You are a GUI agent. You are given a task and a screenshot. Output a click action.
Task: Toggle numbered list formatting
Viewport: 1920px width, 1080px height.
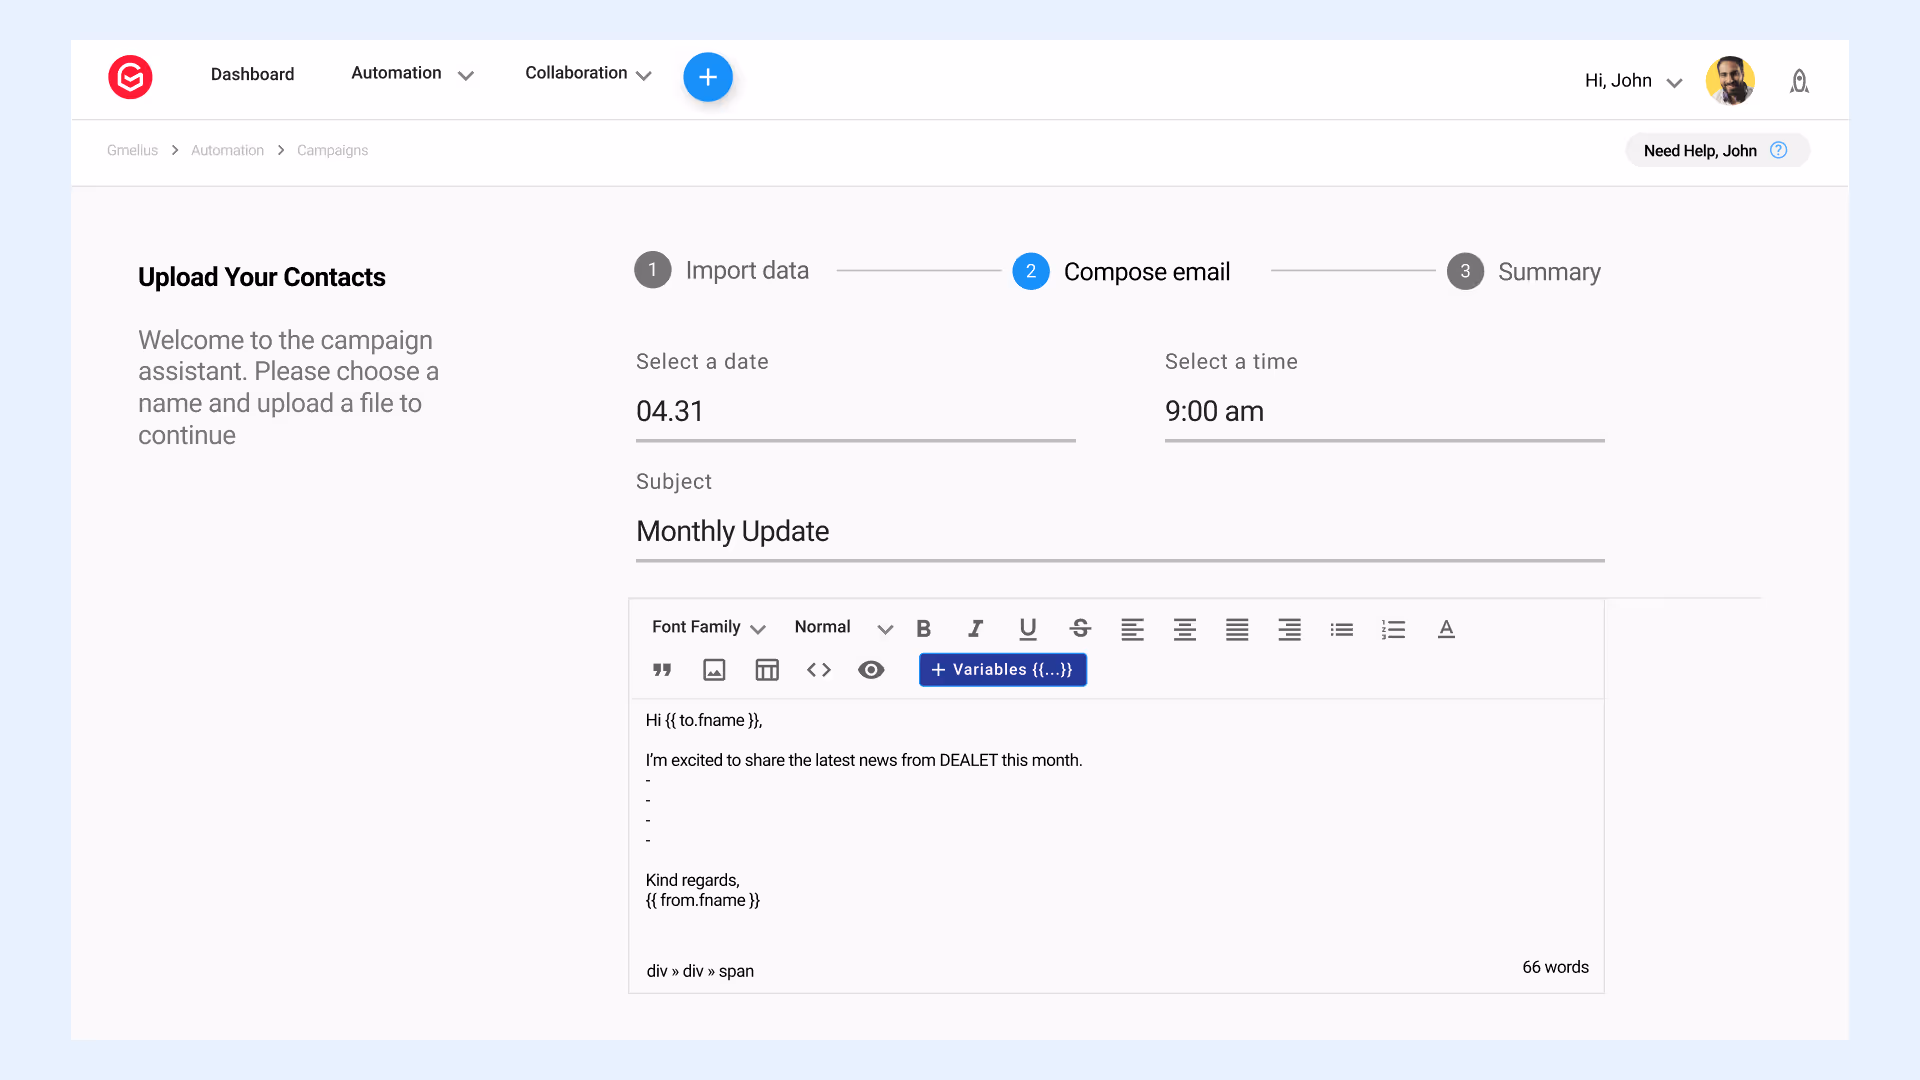1393,629
